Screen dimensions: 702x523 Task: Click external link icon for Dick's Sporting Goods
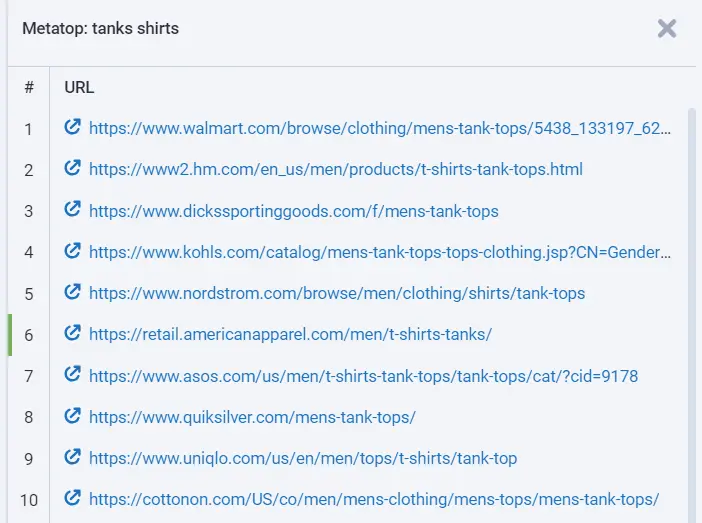pyautogui.click(x=72, y=210)
